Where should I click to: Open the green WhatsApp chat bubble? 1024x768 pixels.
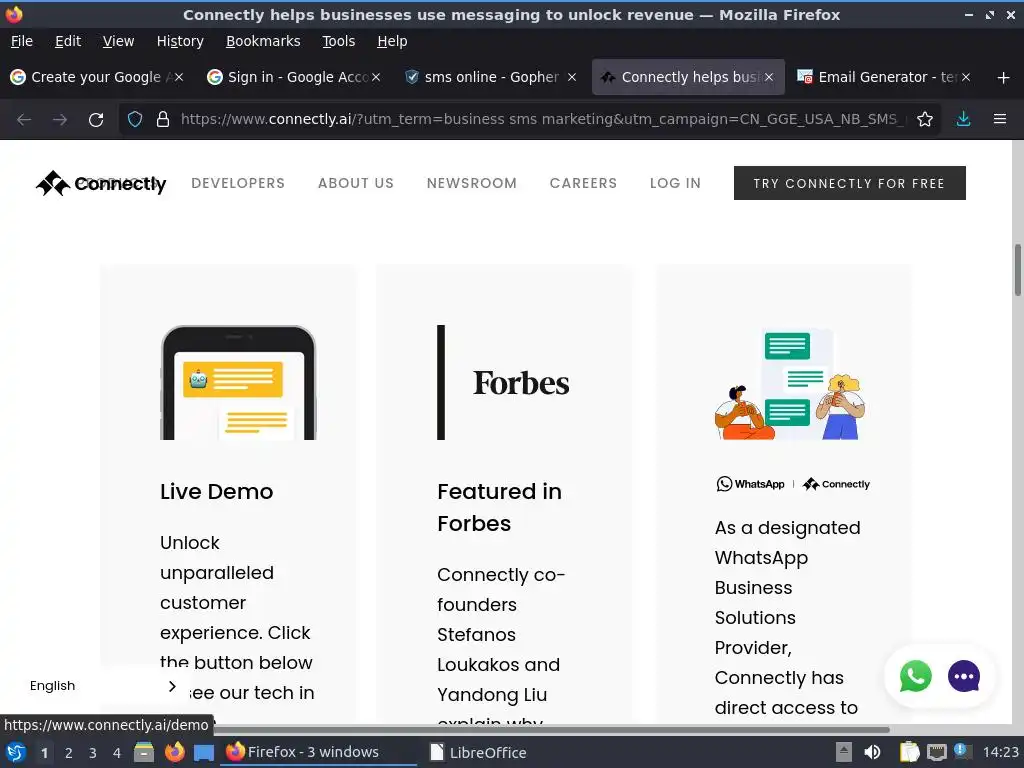click(916, 676)
